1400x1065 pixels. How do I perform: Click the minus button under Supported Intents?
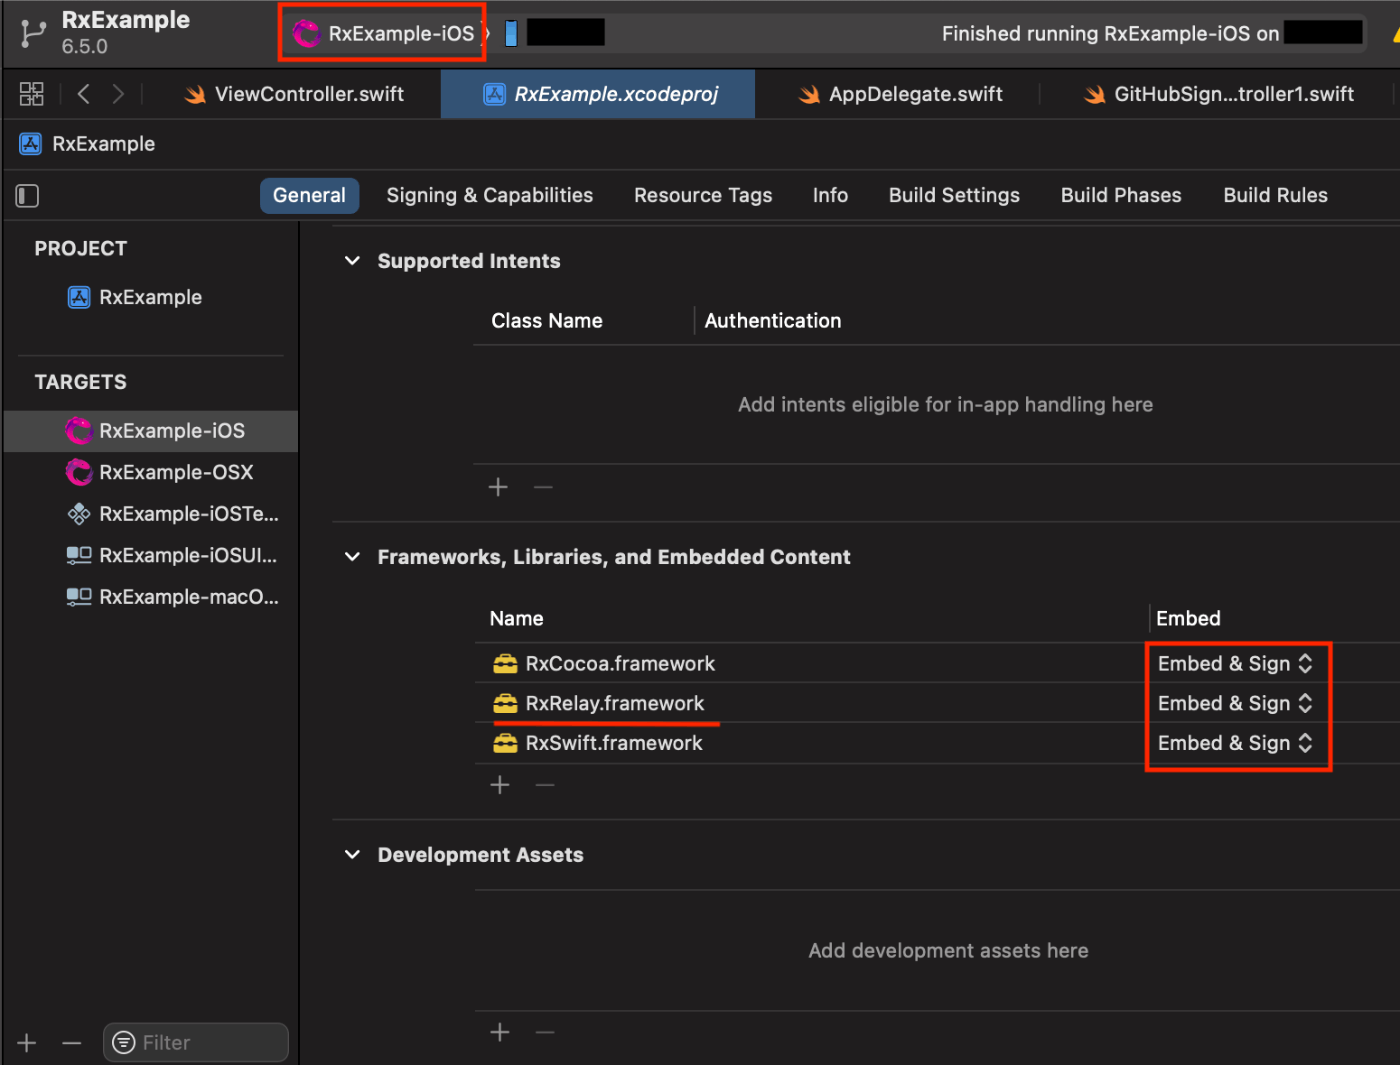(543, 487)
